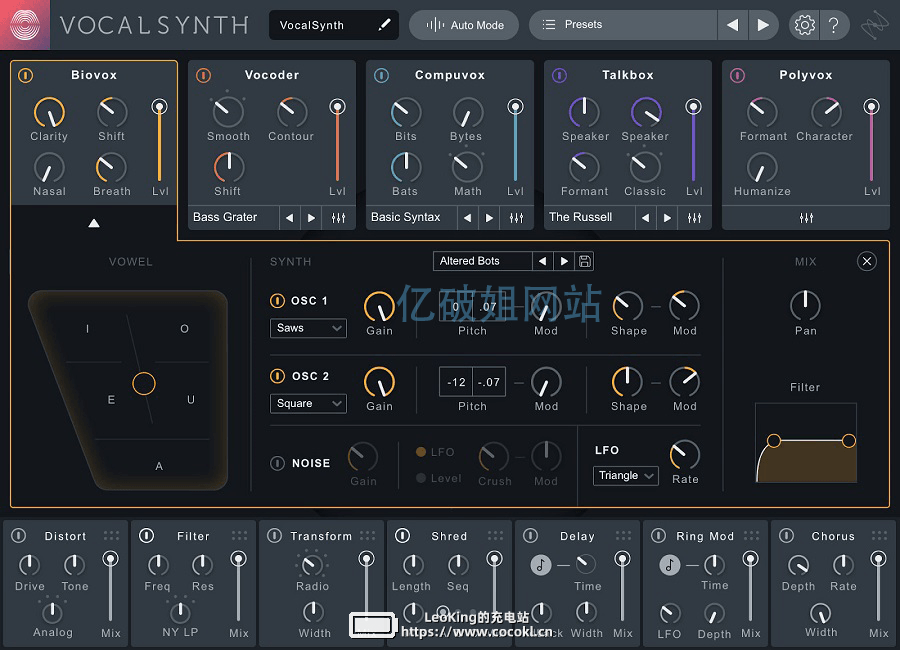Select the noise Level radio option

point(421,478)
